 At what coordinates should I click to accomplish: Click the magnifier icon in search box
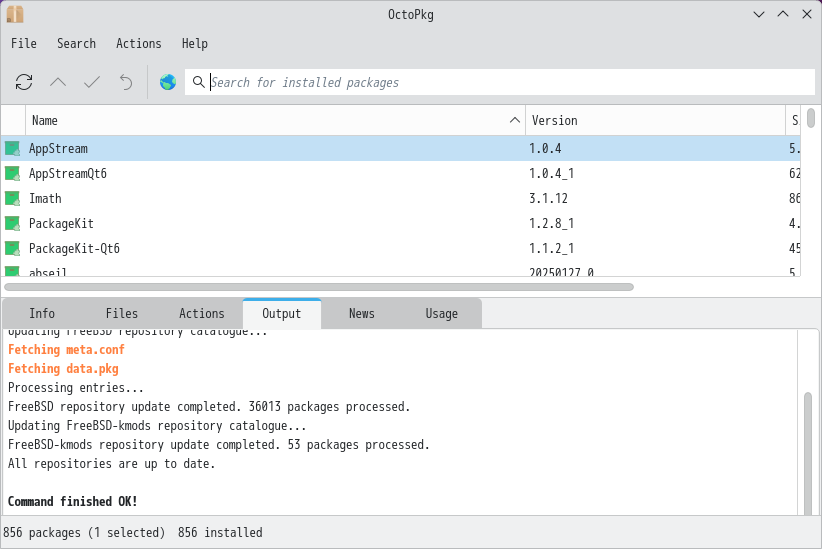[x=199, y=82]
